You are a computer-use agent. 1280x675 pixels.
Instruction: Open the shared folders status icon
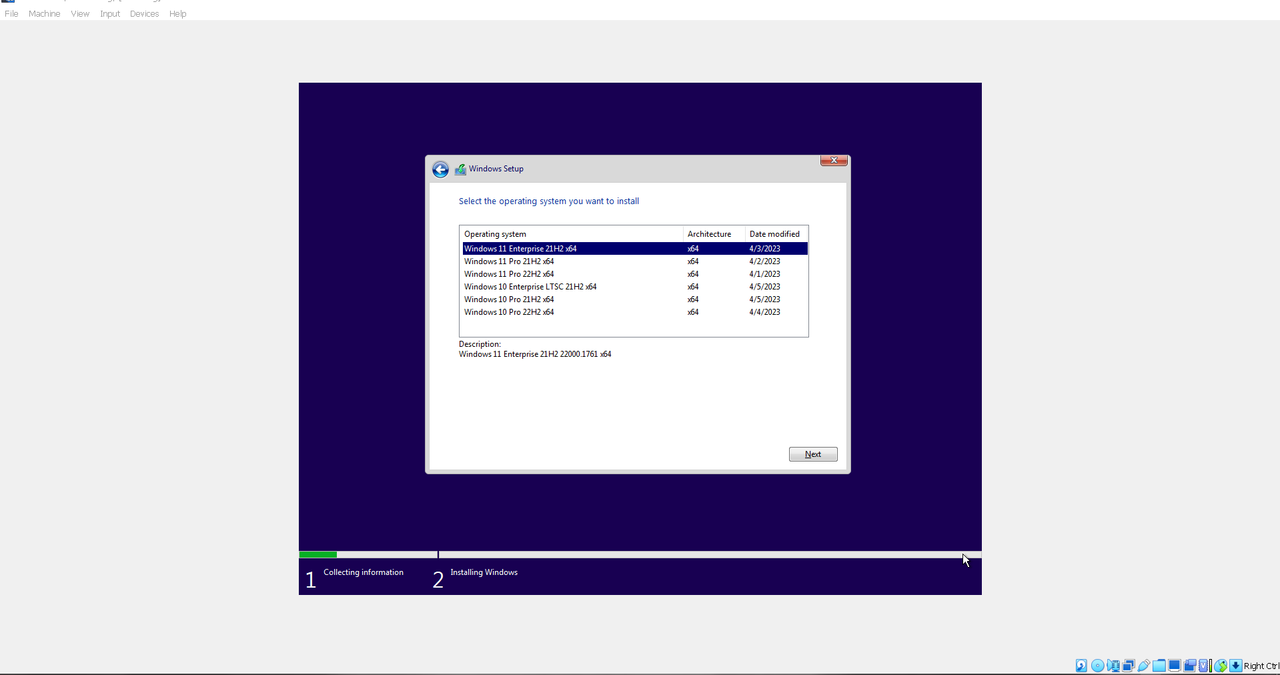point(1159,666)
